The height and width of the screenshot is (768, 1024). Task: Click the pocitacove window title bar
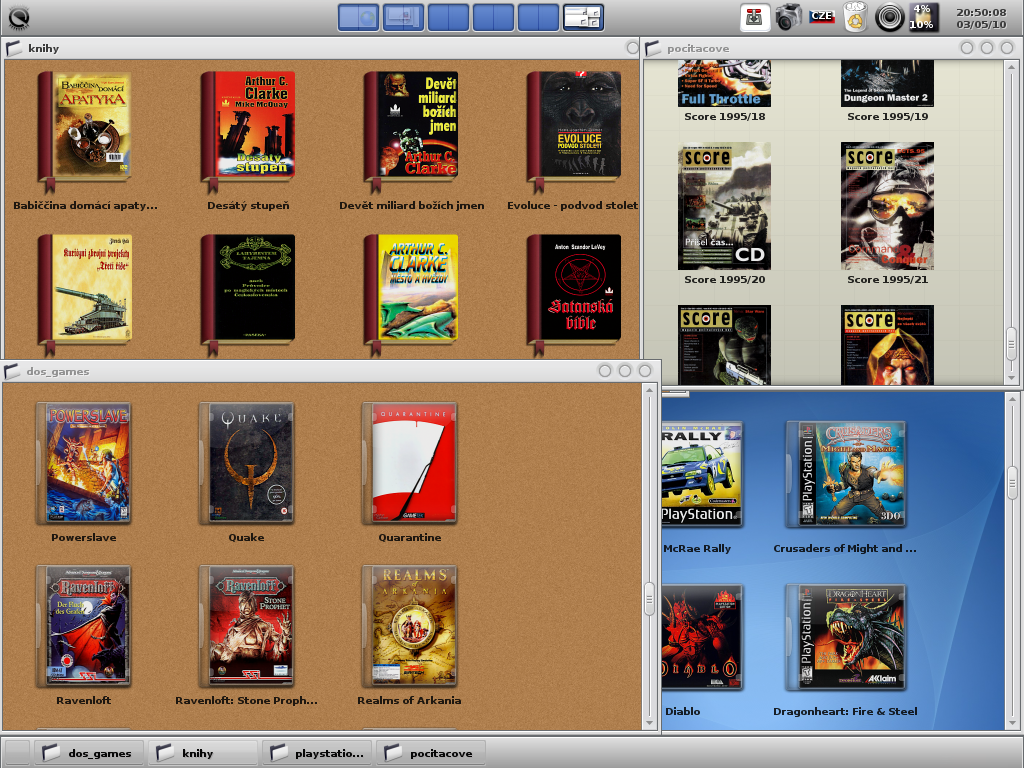click(x=831, y=48)
